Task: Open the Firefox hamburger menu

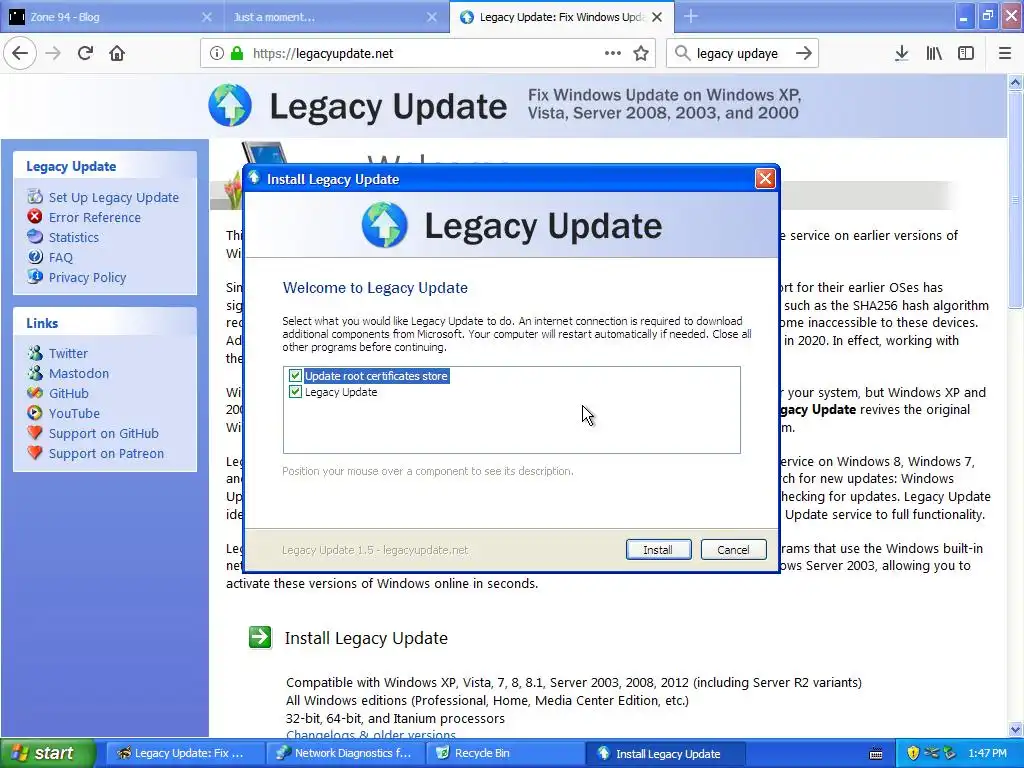Action: (1005, 54)
